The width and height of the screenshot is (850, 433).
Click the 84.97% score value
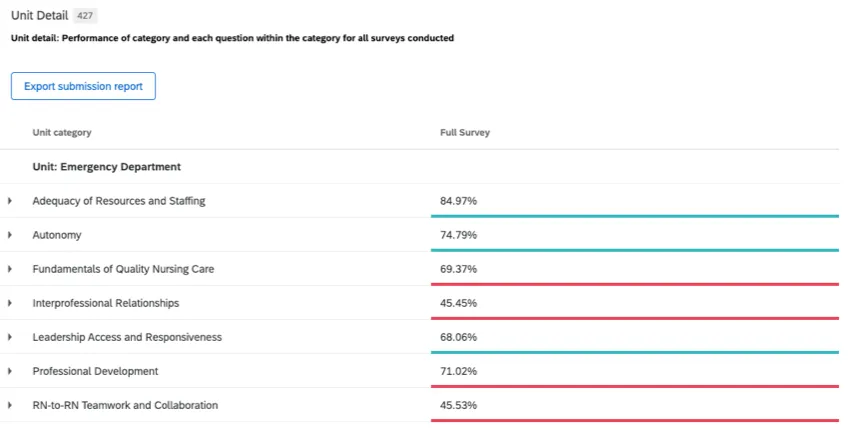click(459, 201)
